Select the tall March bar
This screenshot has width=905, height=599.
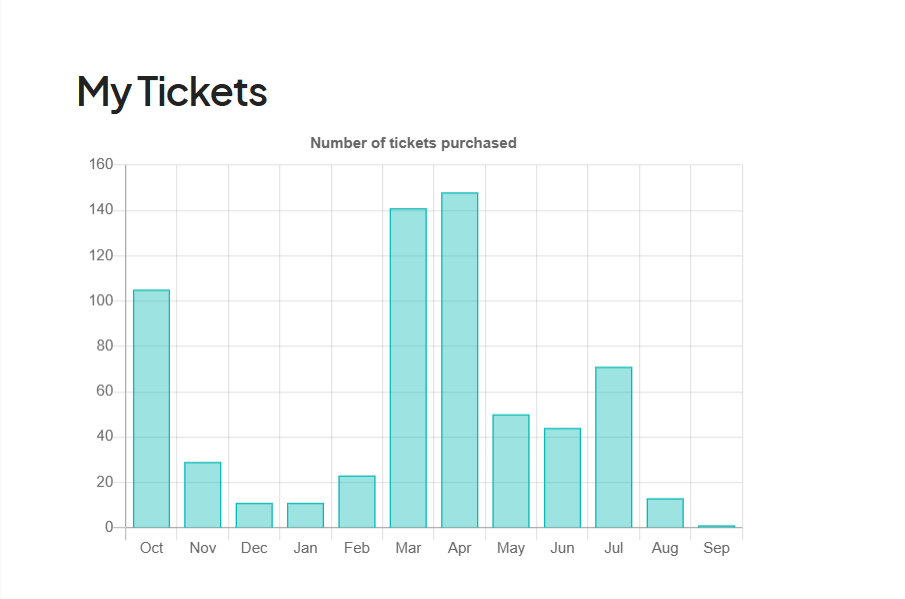click(x=408, y=367)
